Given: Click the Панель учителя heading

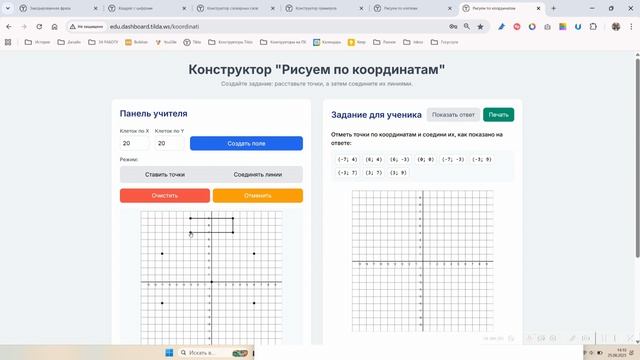Looking at the screenshot, I should click(x=153, y=113).
